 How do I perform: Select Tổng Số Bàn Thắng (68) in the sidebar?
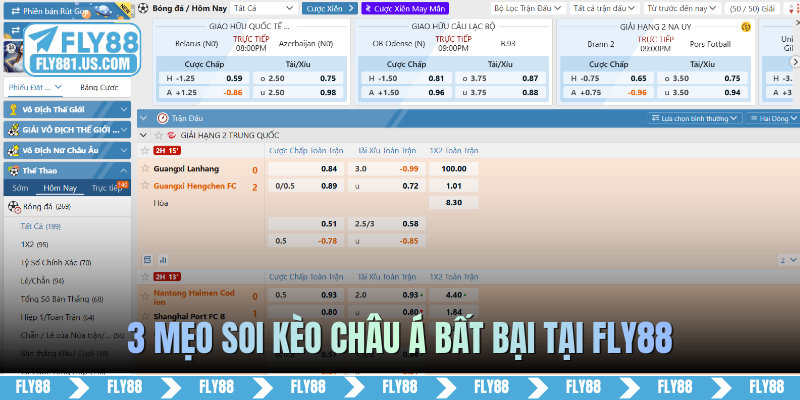point(62,299)
